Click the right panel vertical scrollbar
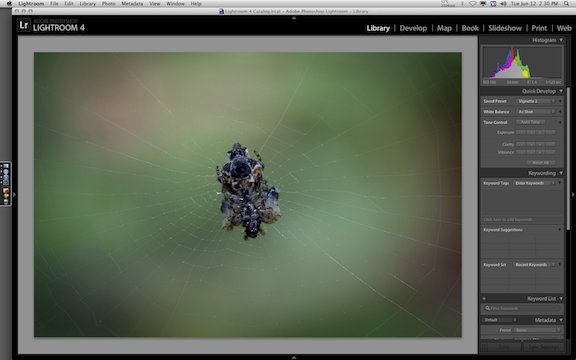Screen dimensions: 576x360 pos(568,158)
